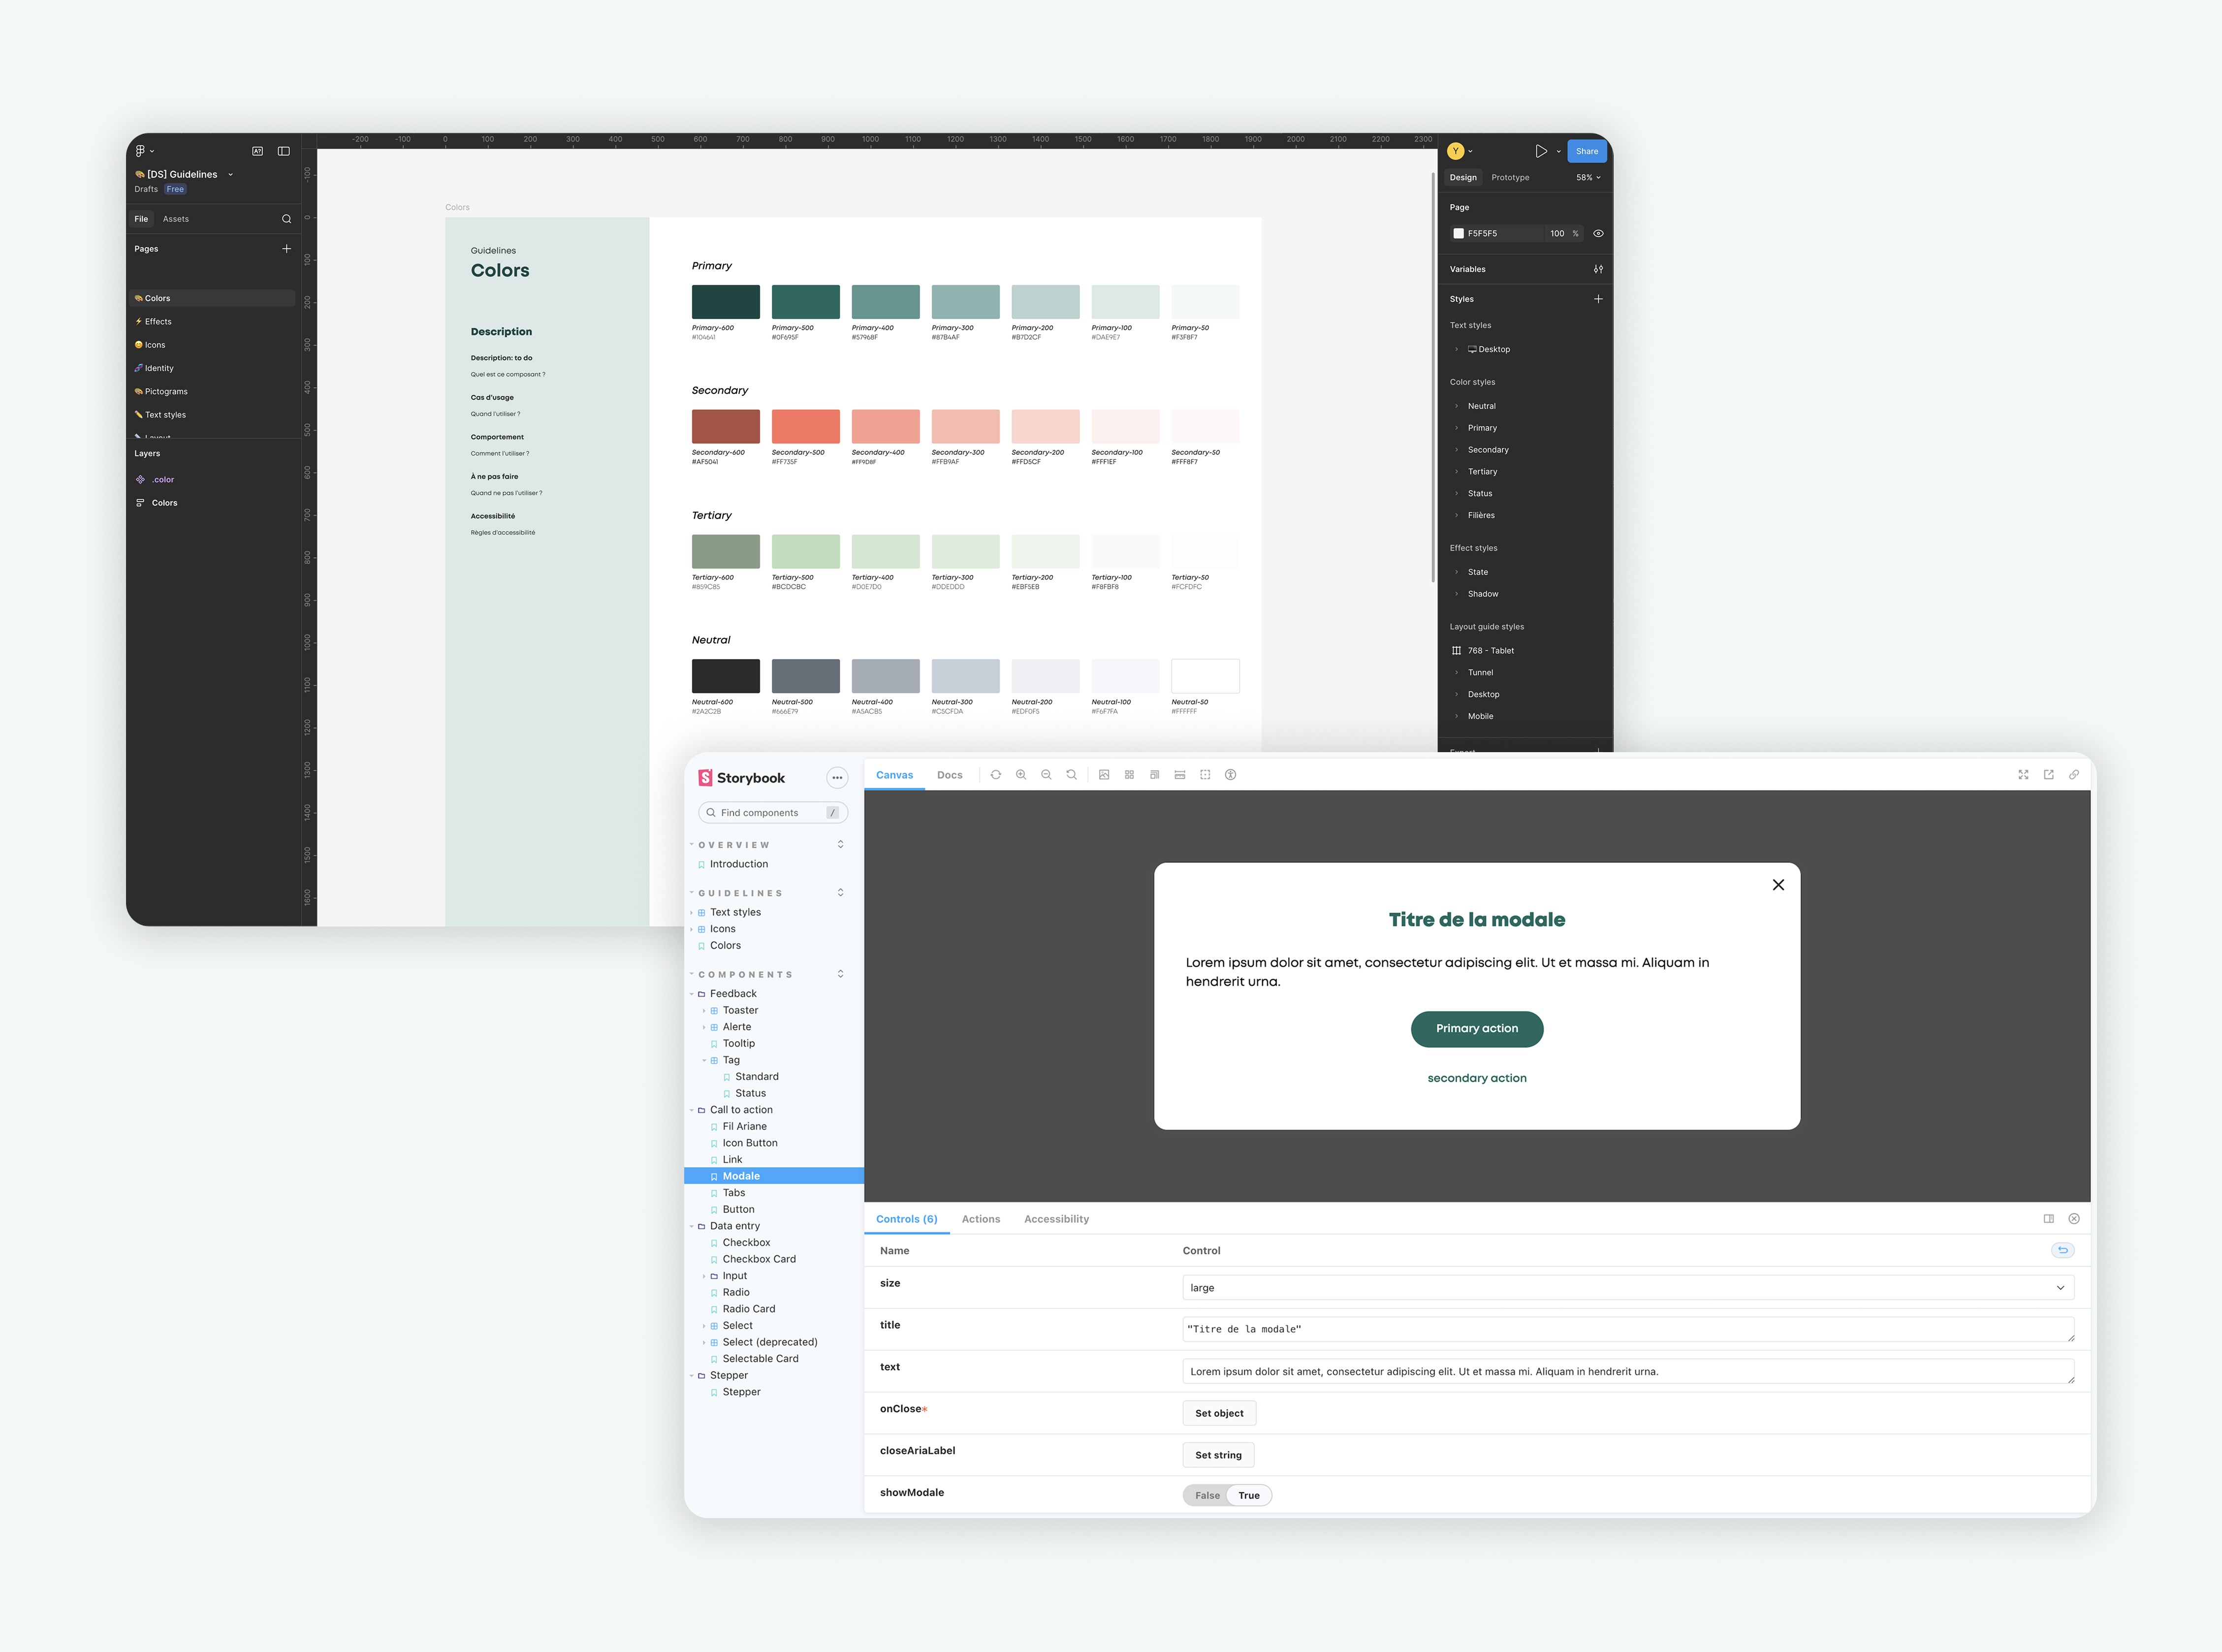Screen dimensions: 2222x1652
Task: Click the Primary-500 color swatch
Action: click(805, 302)
